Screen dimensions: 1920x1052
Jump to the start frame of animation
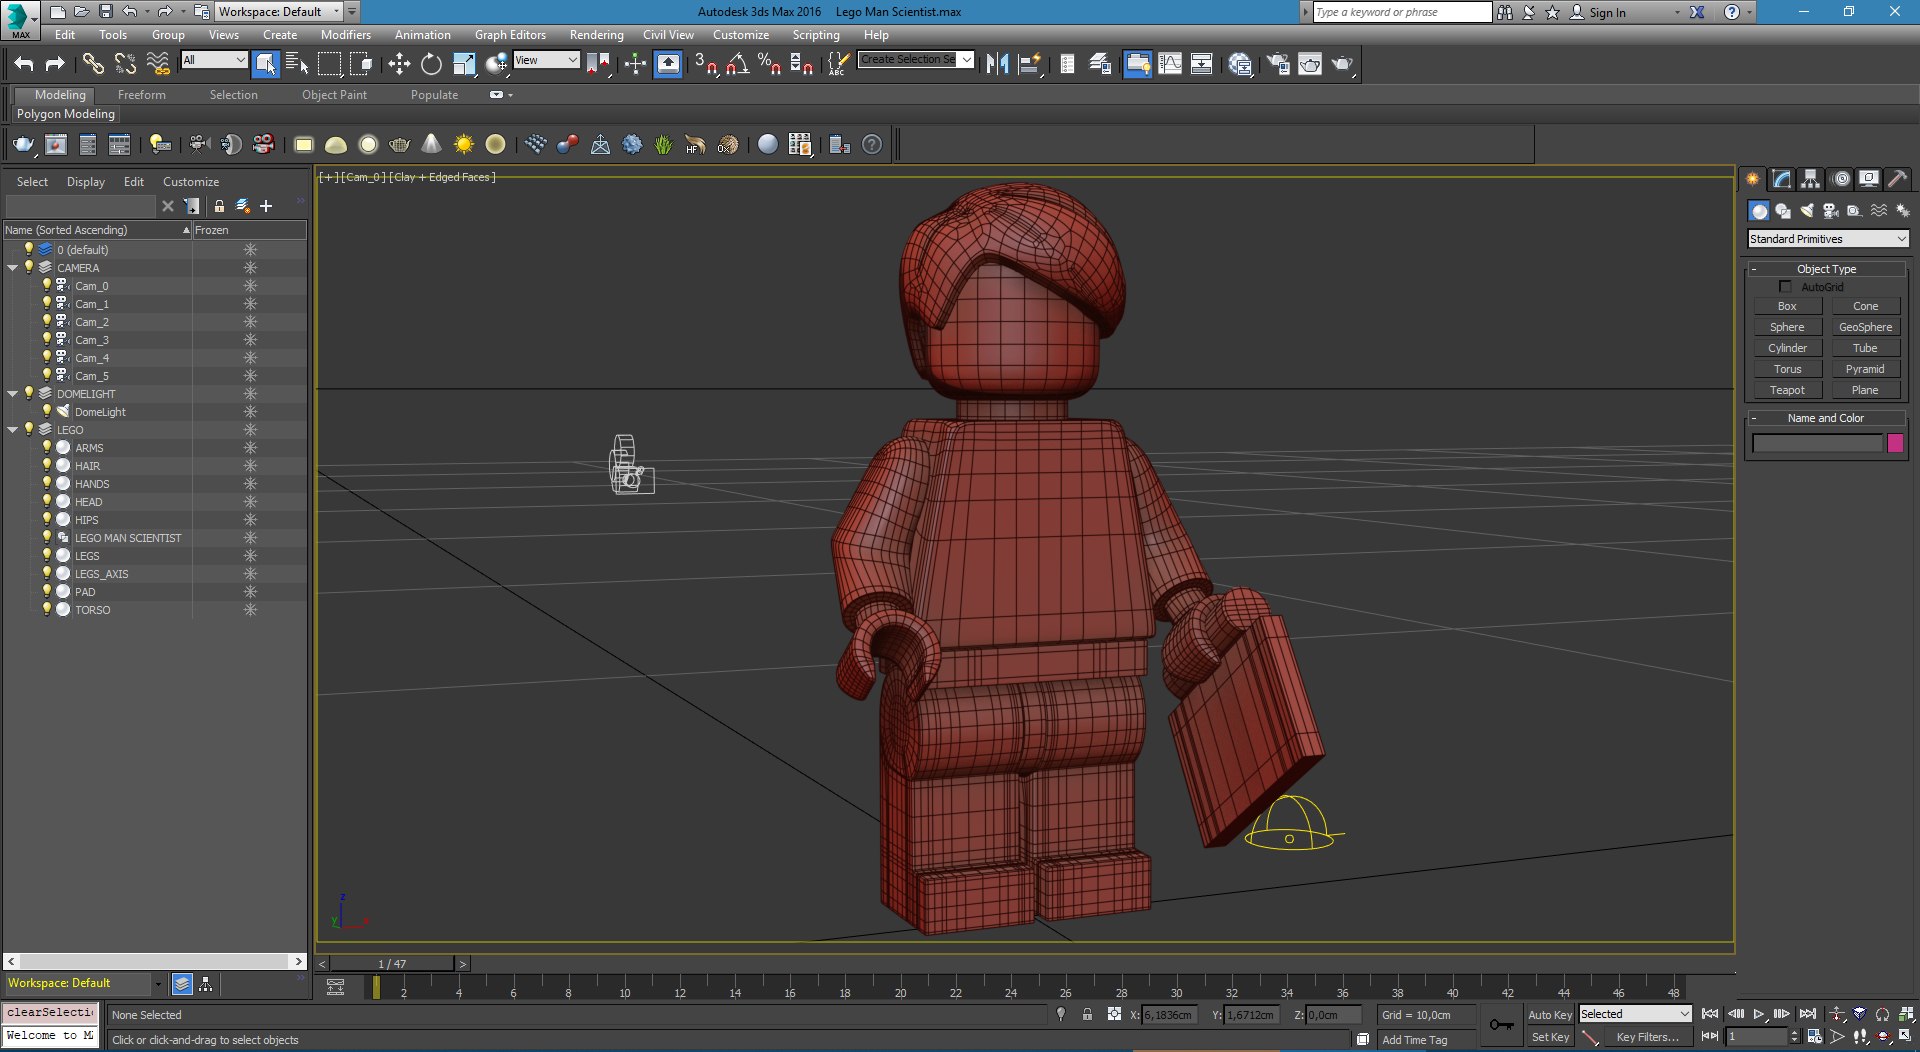tap(1710, 1014)
